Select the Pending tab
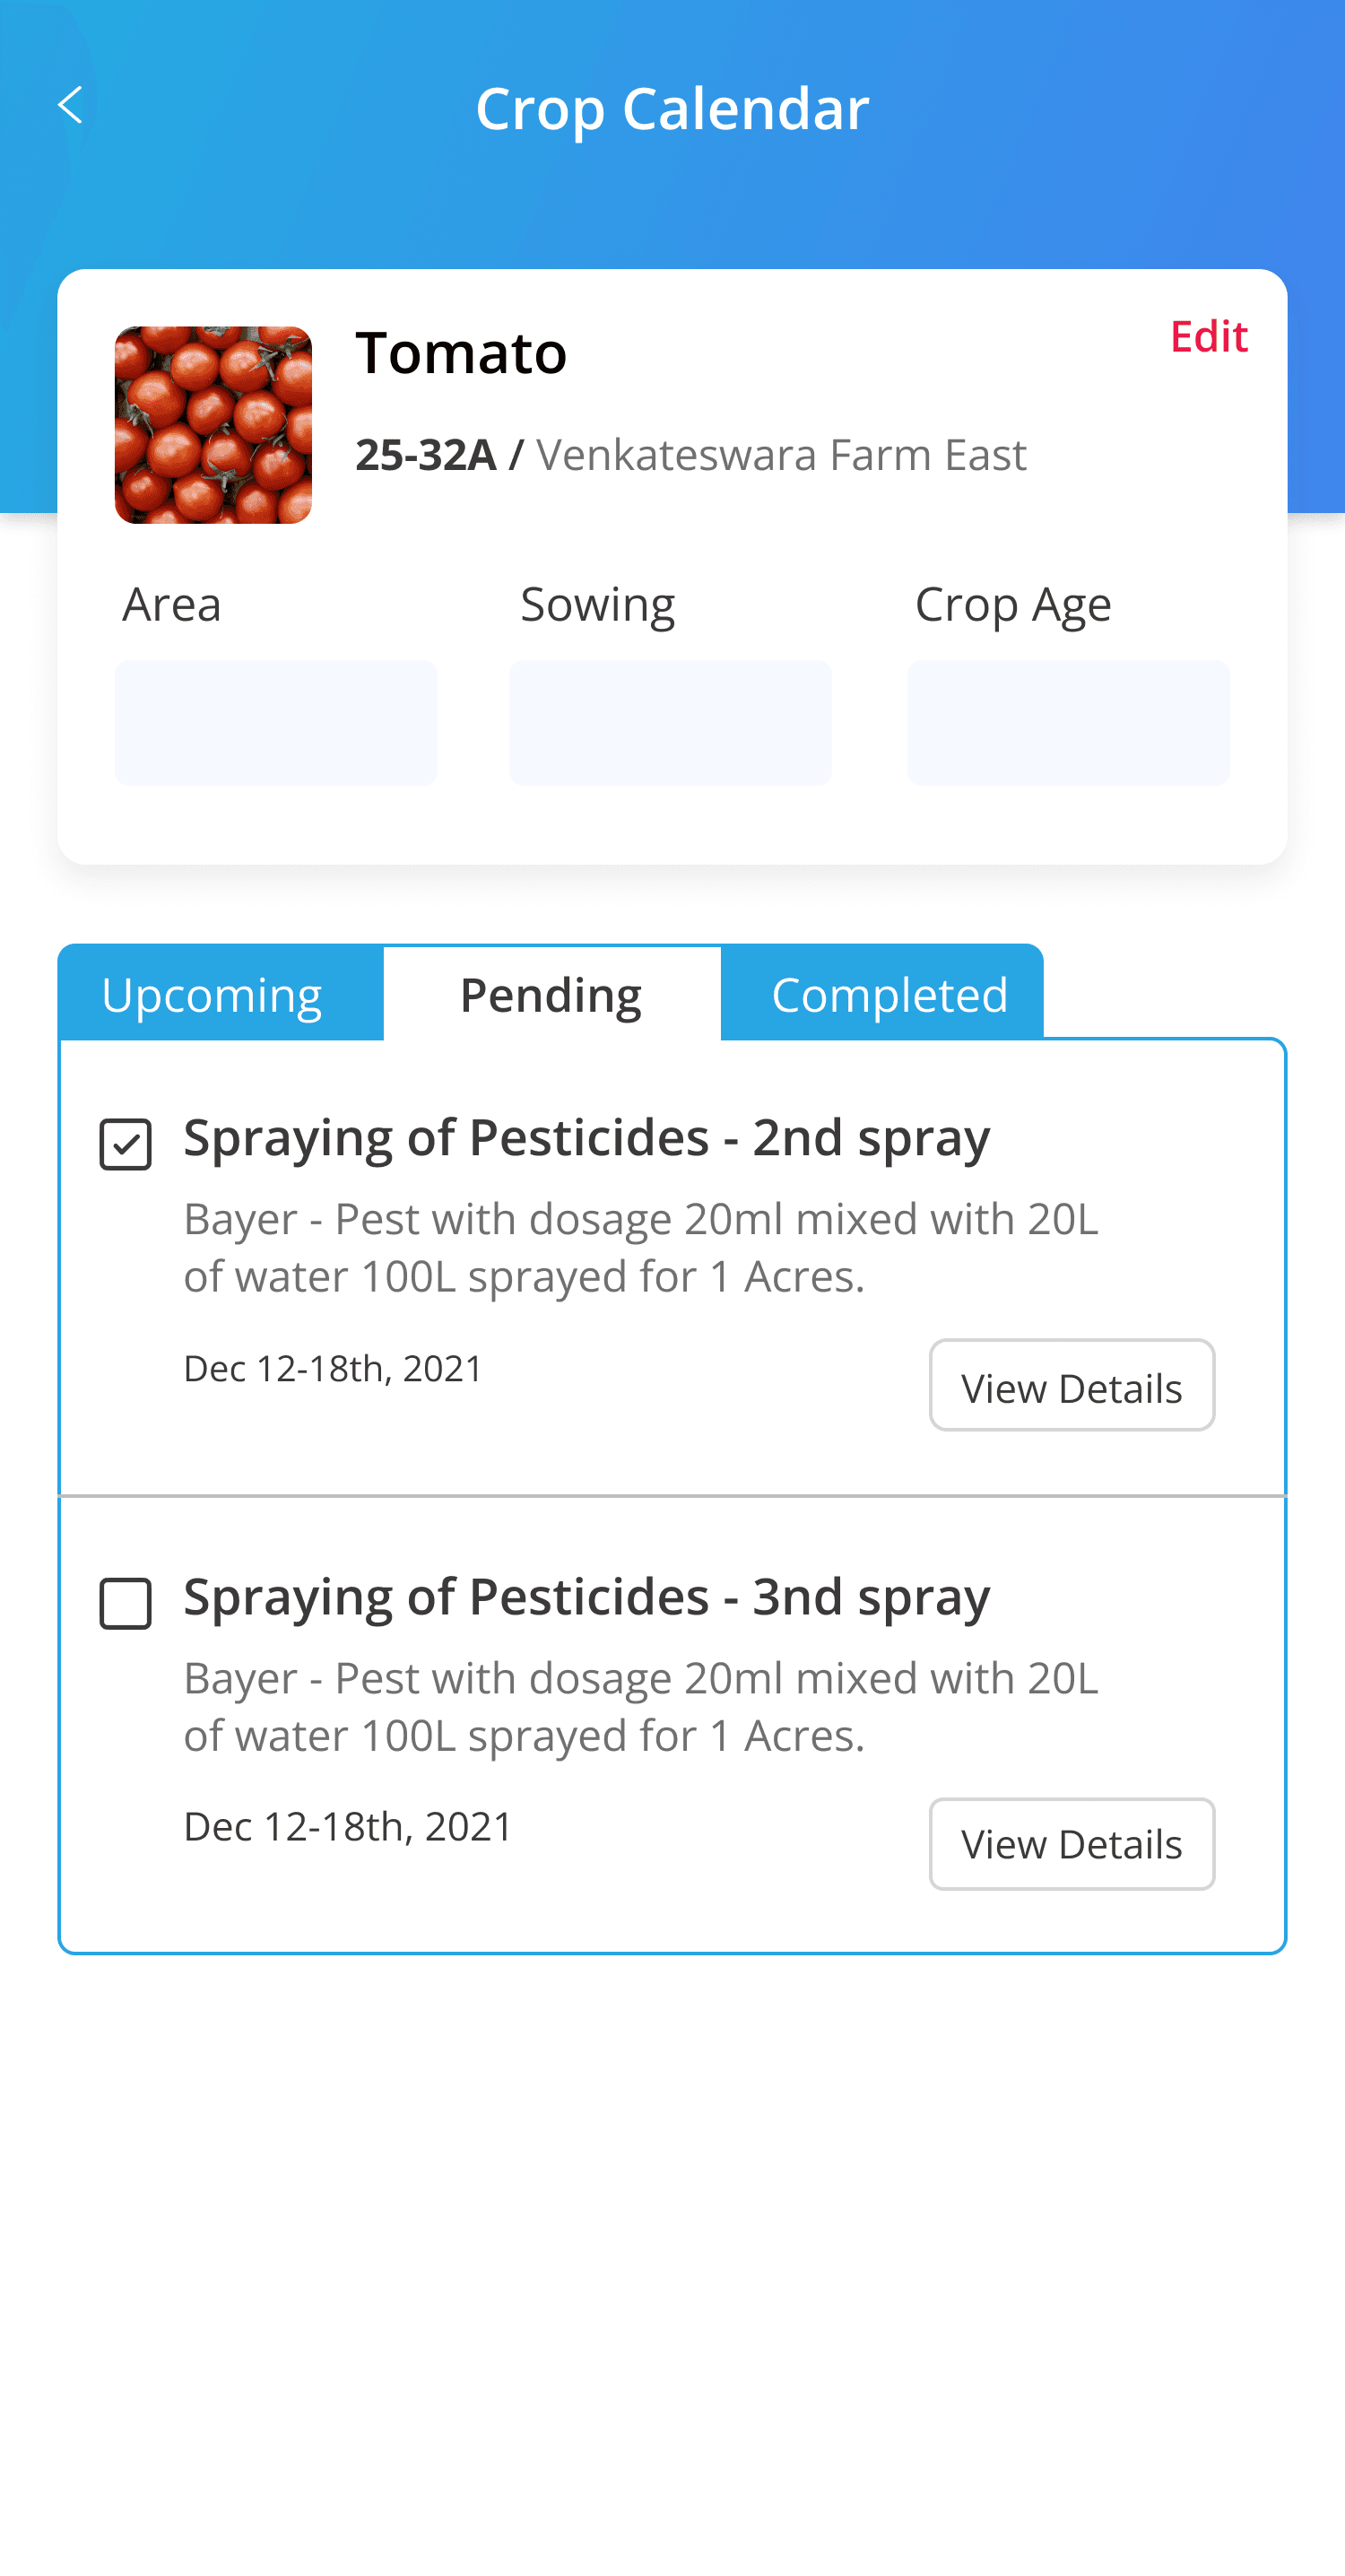Screen dimensions: 1345x2576 [x=551, y=995]
